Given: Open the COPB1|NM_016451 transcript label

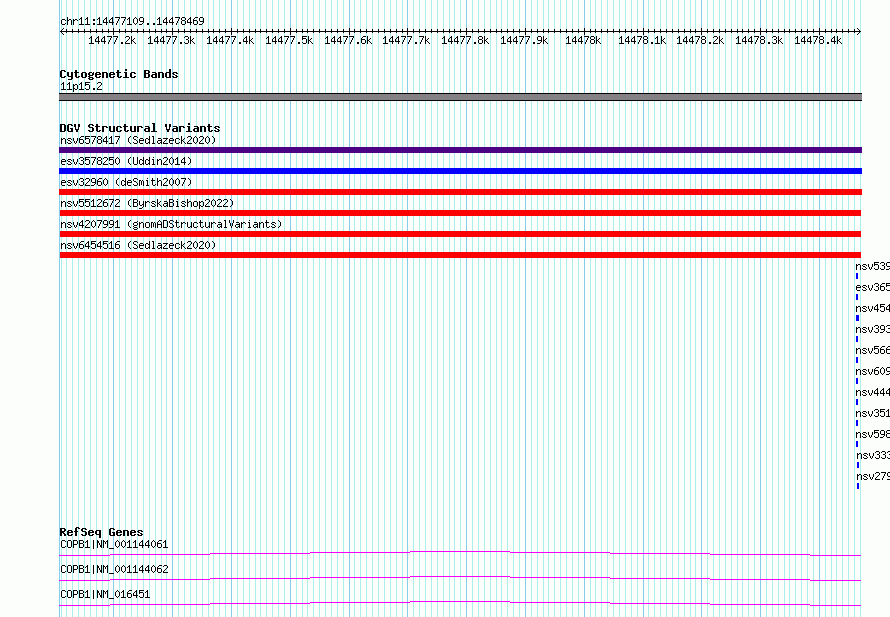Looking at the screenshot, I should (x=105, y=594).
